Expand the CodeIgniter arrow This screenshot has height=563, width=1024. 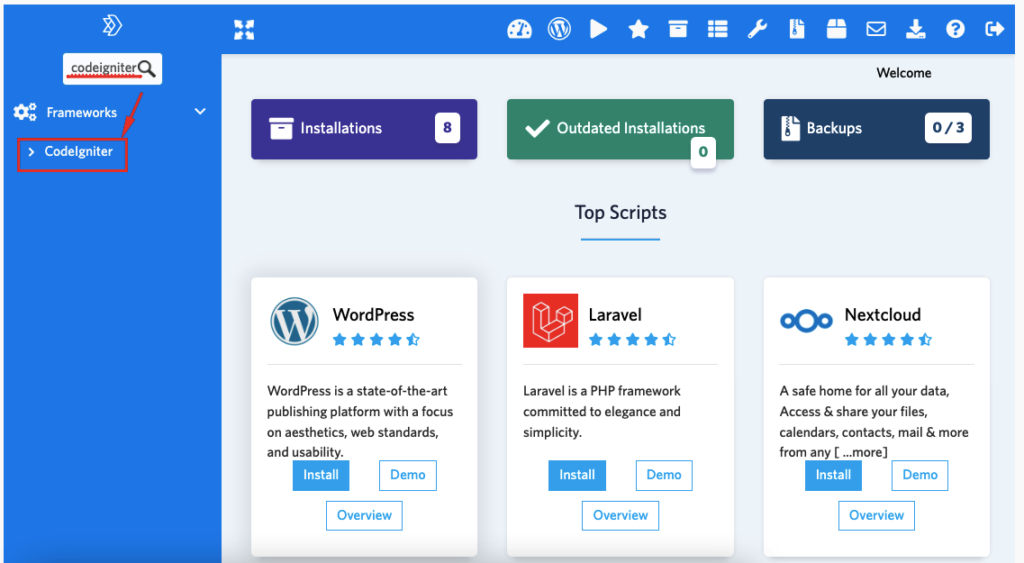click(x=31, y=152)
